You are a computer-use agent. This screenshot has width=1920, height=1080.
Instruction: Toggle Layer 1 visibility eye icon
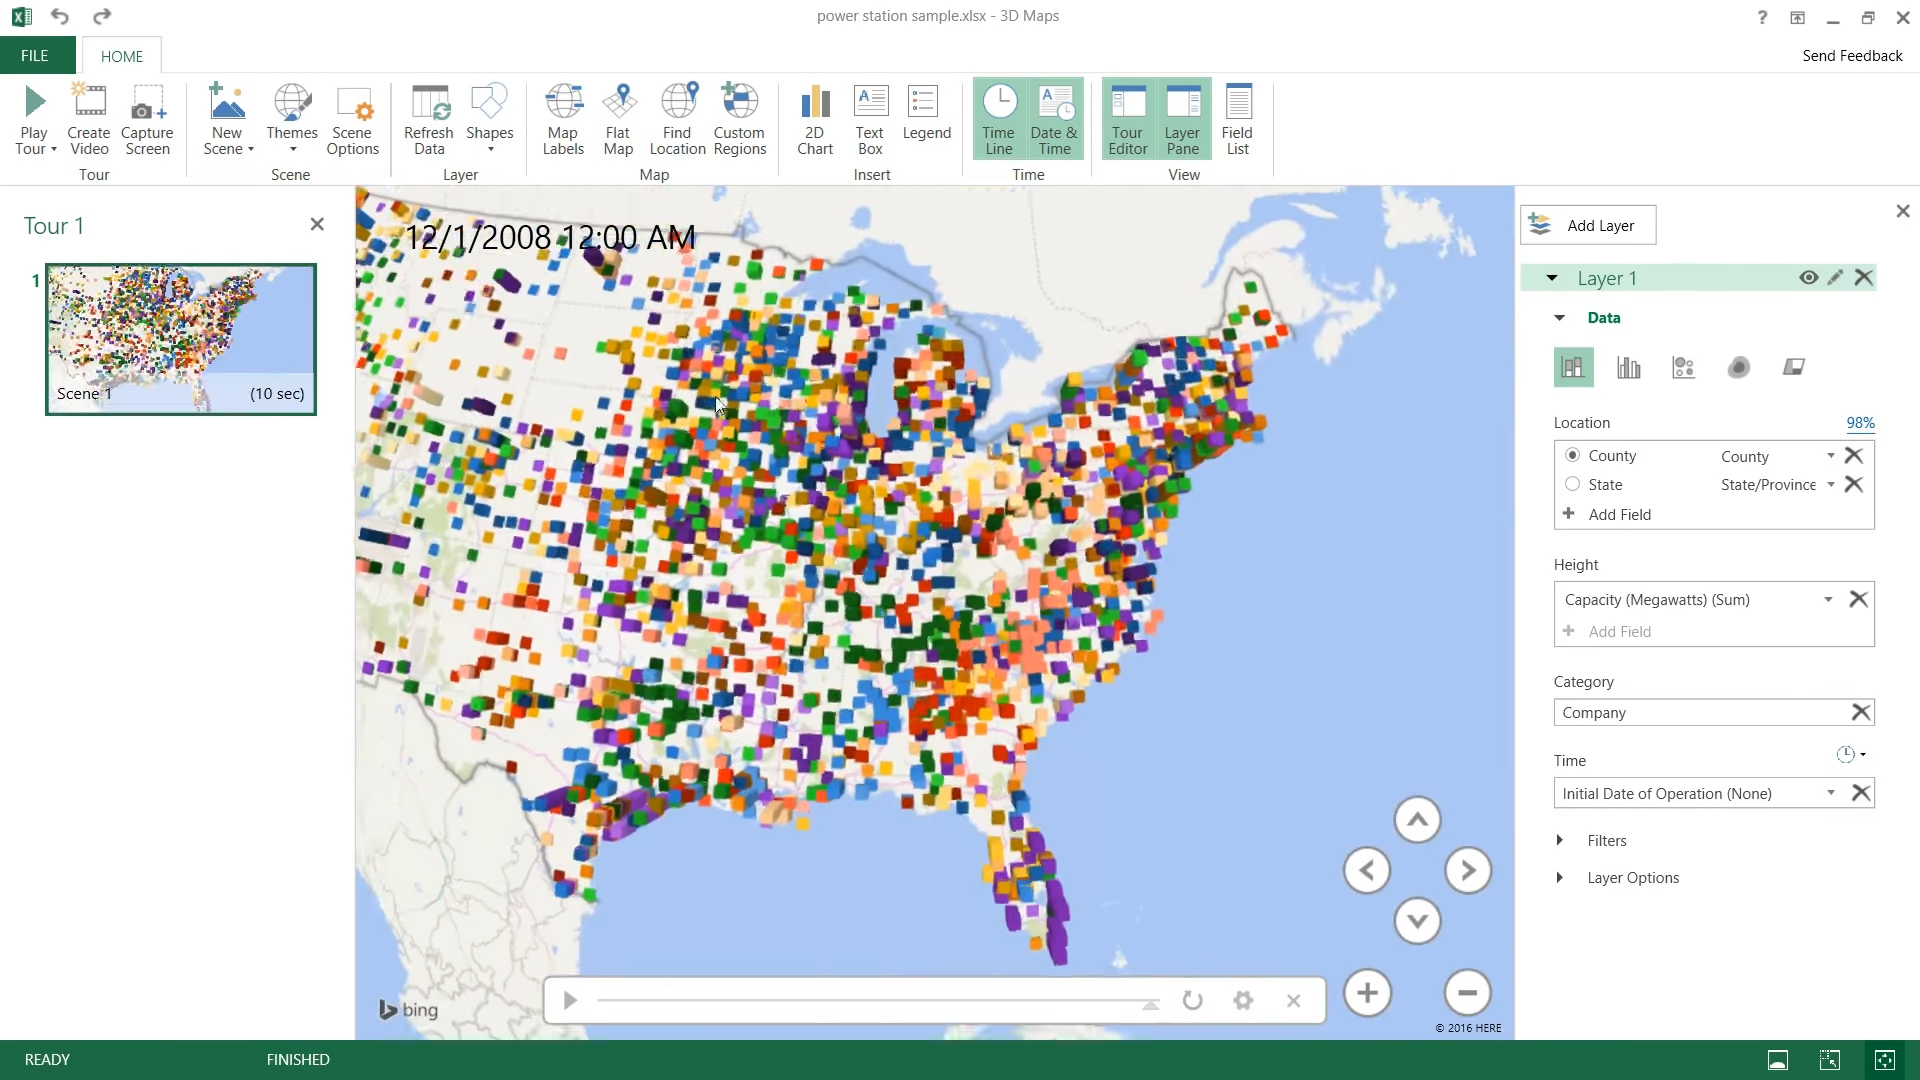click(x=1808, y=278)
